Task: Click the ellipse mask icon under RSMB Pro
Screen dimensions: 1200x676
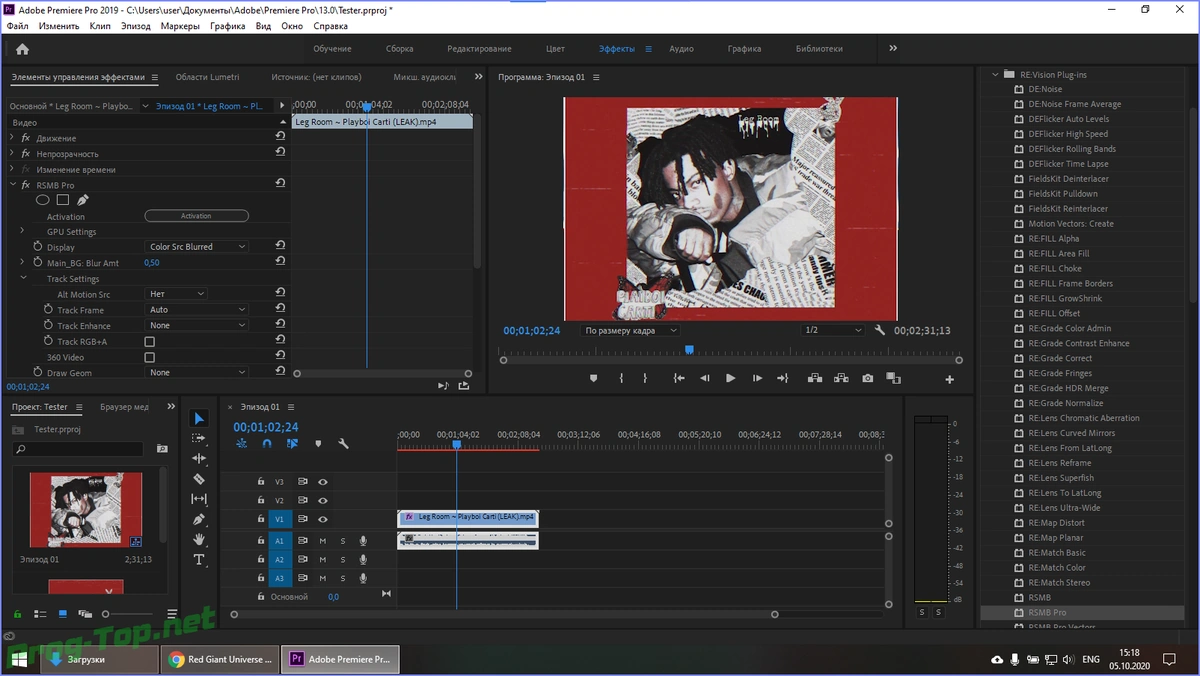Action: click(43, 200)
